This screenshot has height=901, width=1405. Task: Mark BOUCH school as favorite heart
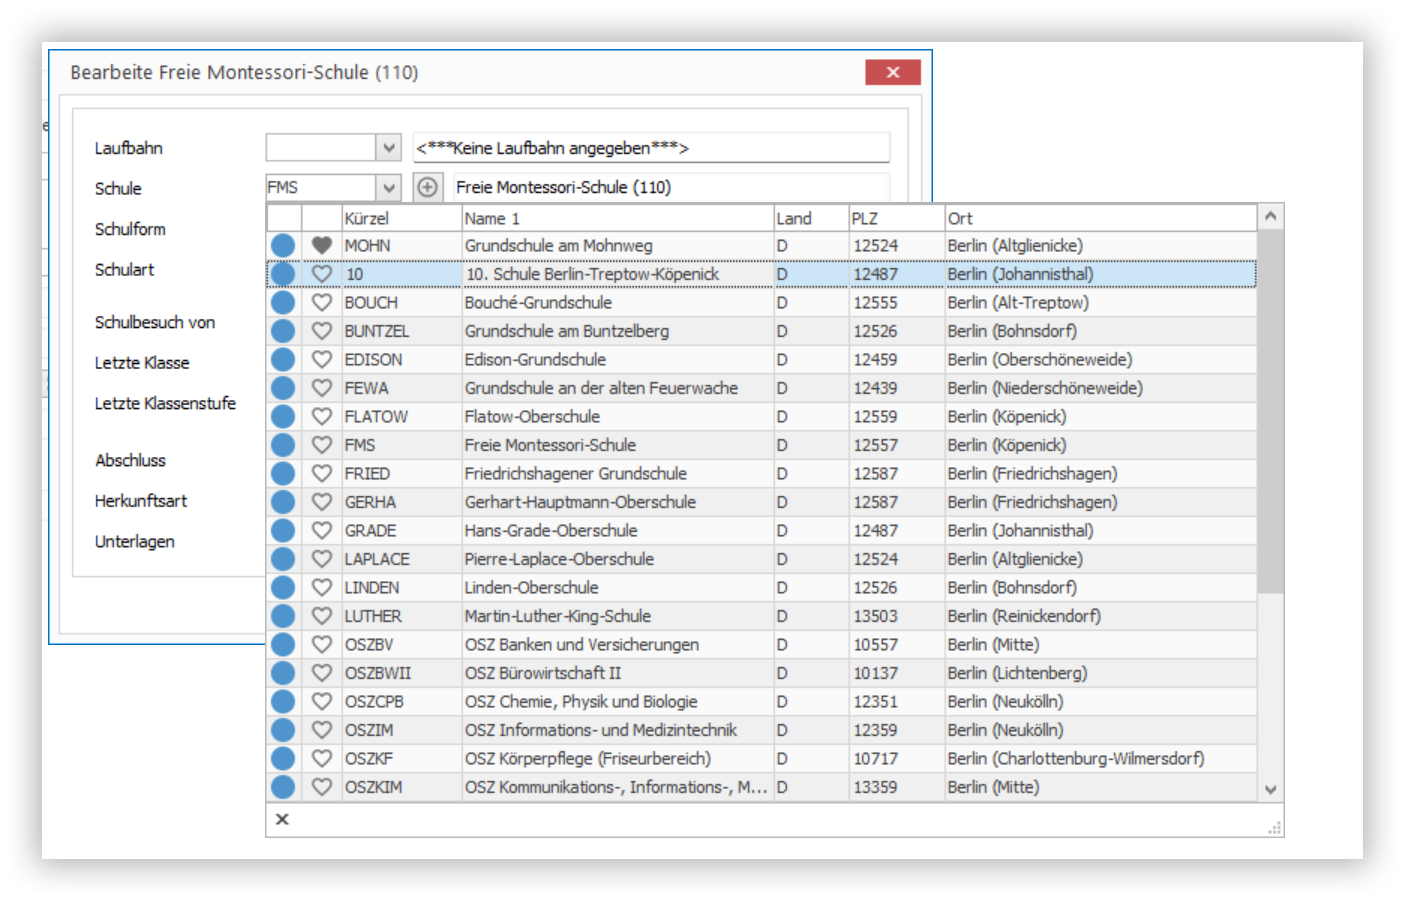coord(321,302)
